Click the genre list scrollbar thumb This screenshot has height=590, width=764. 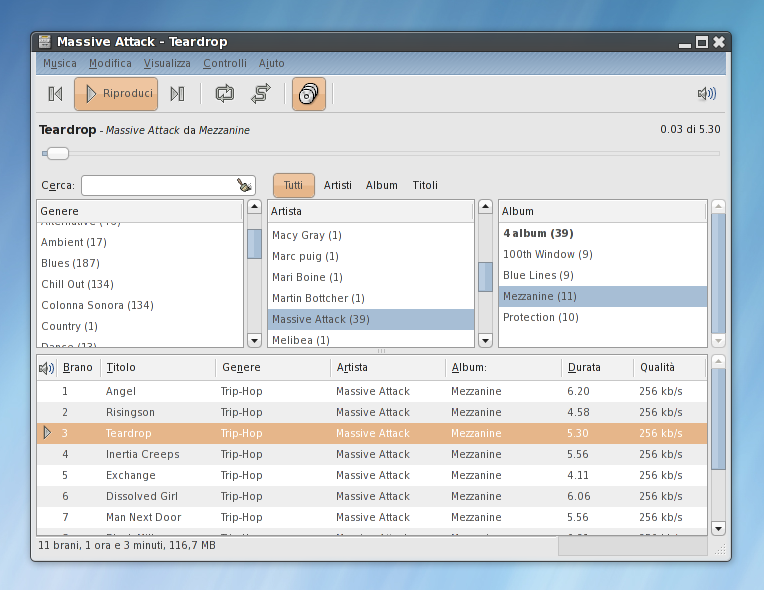pos(254,244)
